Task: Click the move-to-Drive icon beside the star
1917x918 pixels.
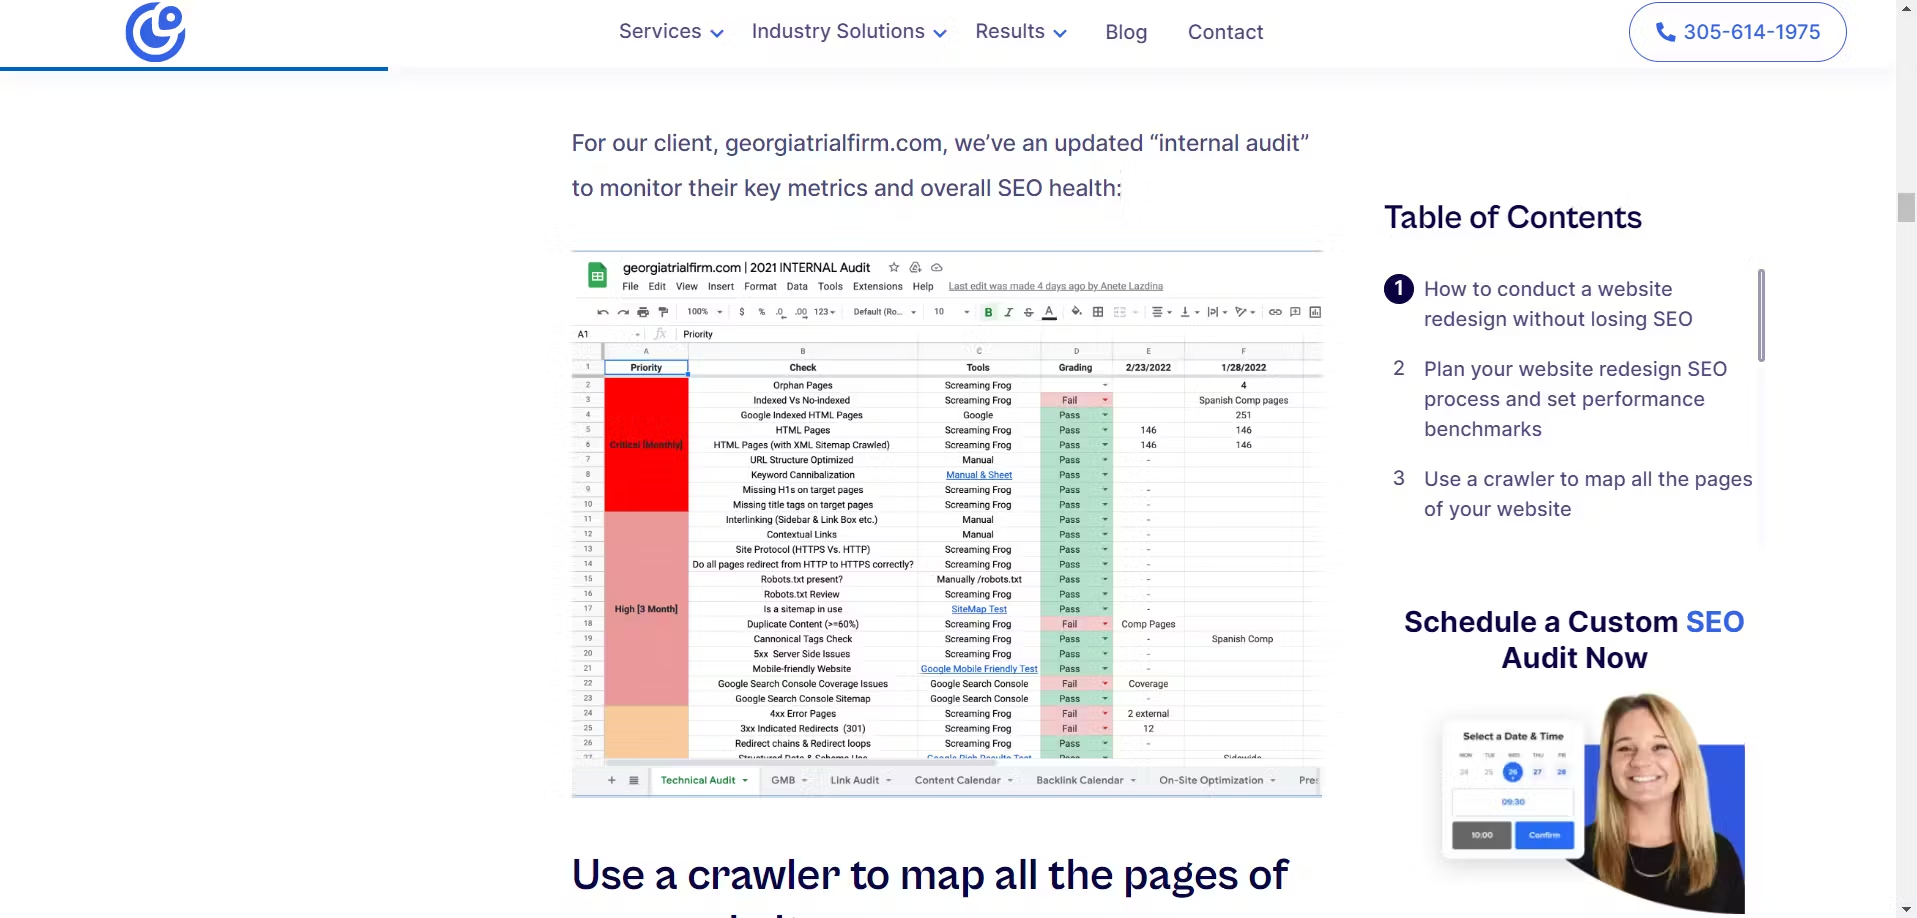Action: point(915,268)
